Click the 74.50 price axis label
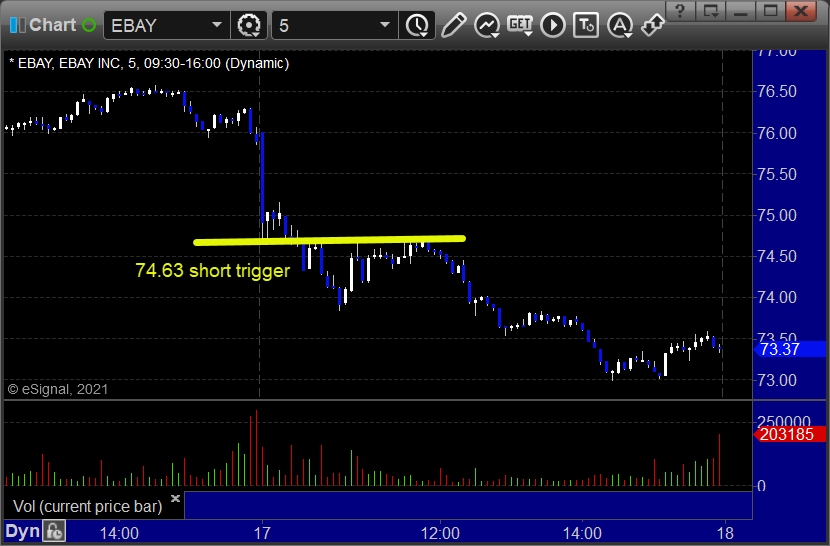 (x=777, y=256)
